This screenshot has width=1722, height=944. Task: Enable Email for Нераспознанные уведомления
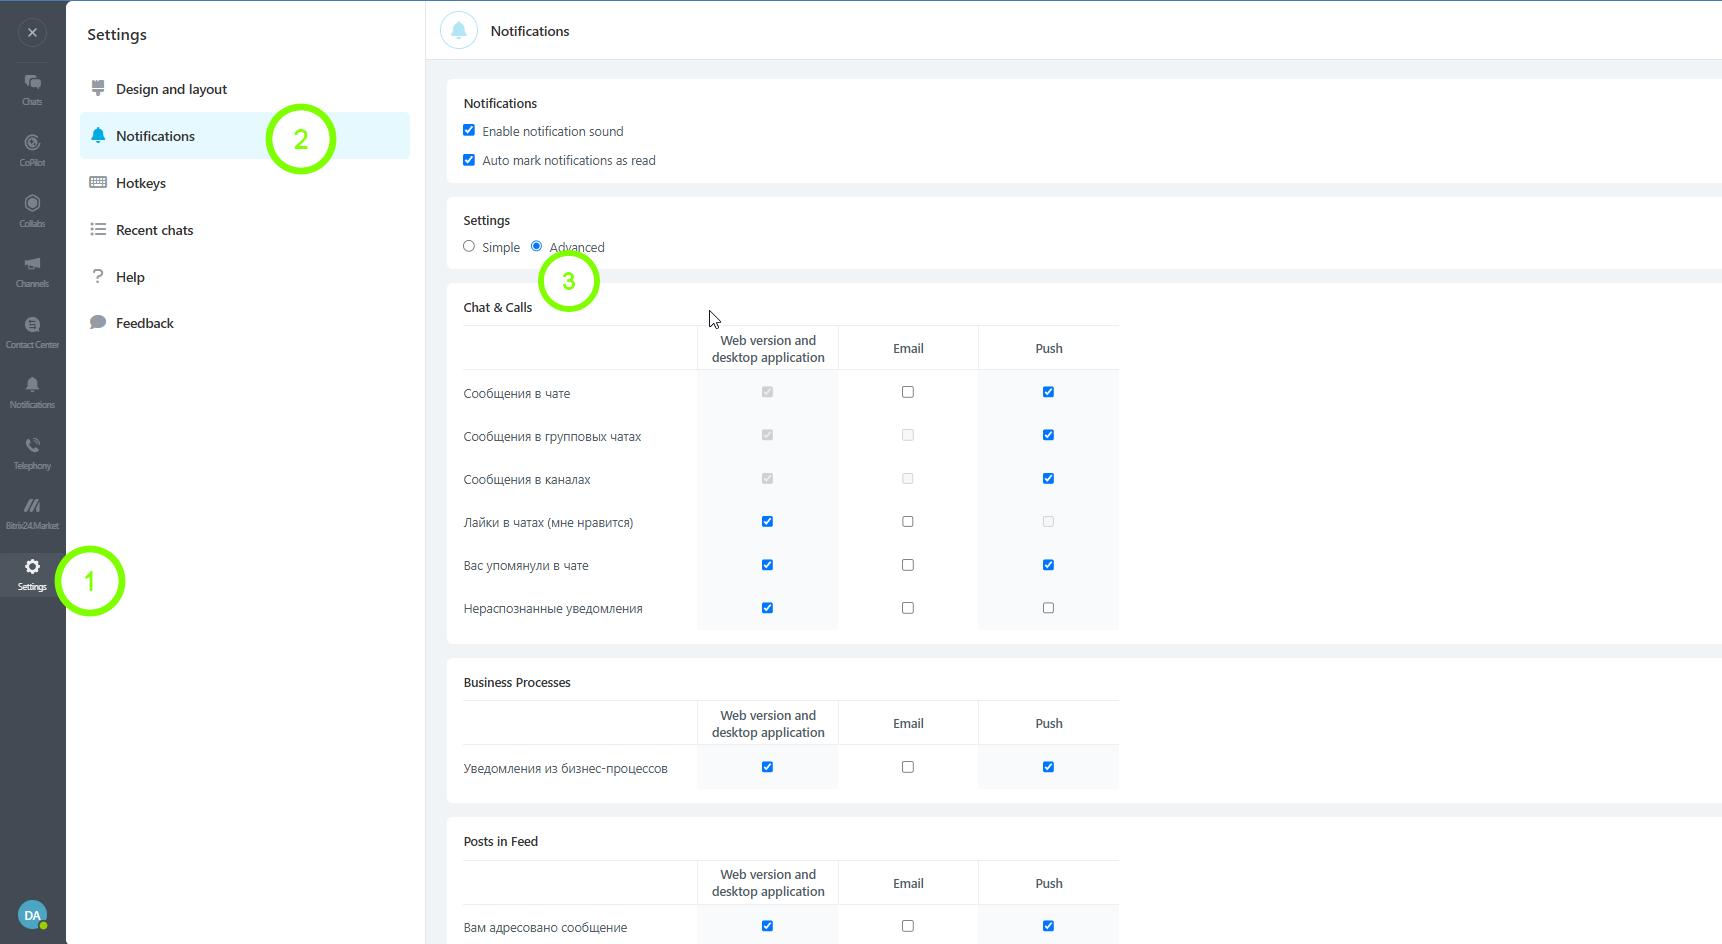908,608
